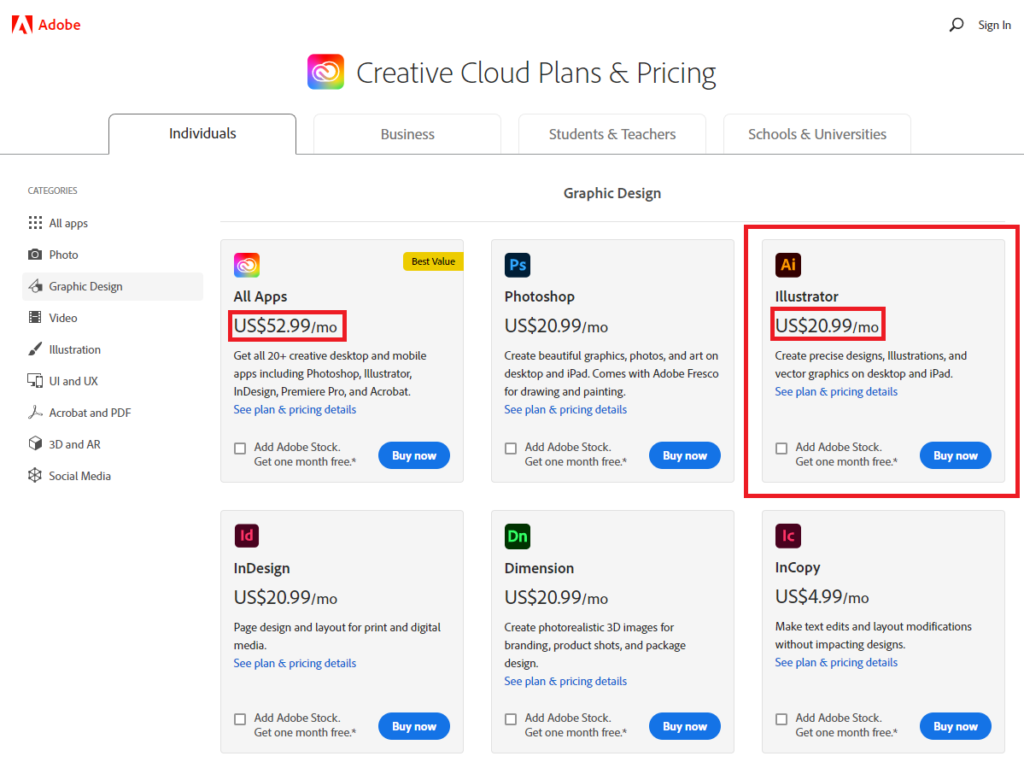
Task: Check Add Adobe Stock on All Apps card
Action: [240, 448]
